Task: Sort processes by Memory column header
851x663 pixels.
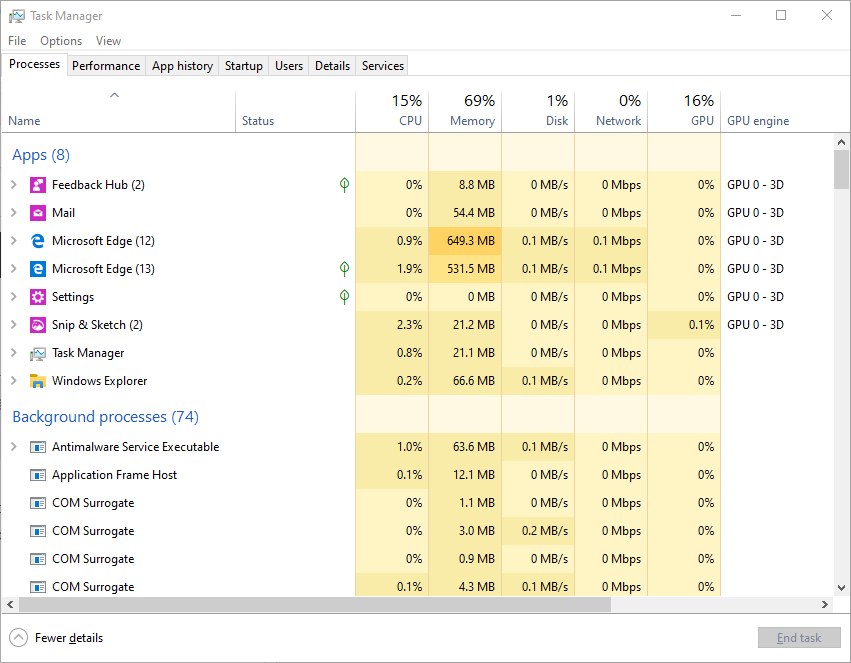Action: click(x=465, y=111)
